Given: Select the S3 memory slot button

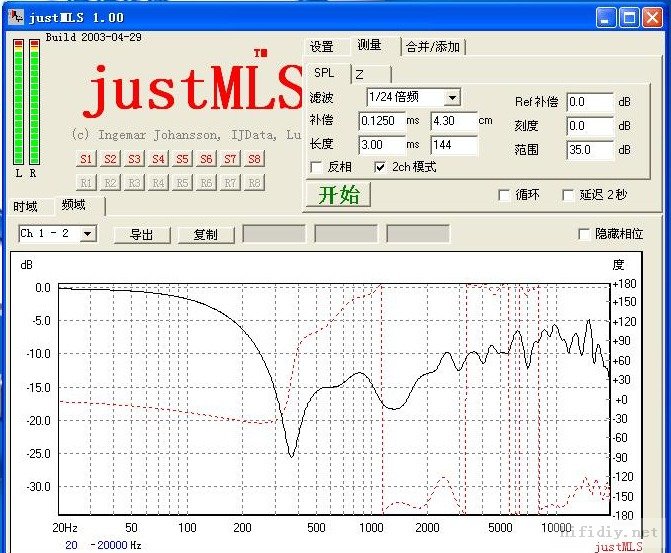Looking at the screenshot, I should pyautogui.click(x=134, y=159).
